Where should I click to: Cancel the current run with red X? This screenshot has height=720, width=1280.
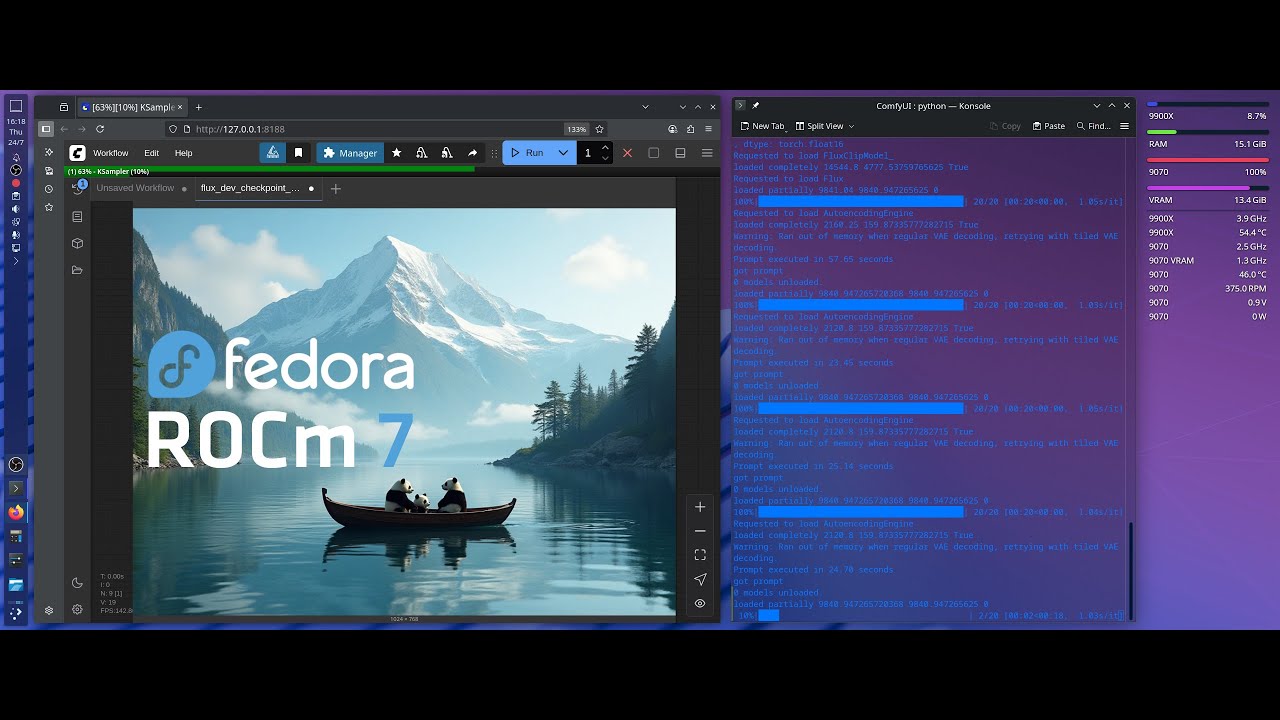pyautogui.click(x=627, y=153)
